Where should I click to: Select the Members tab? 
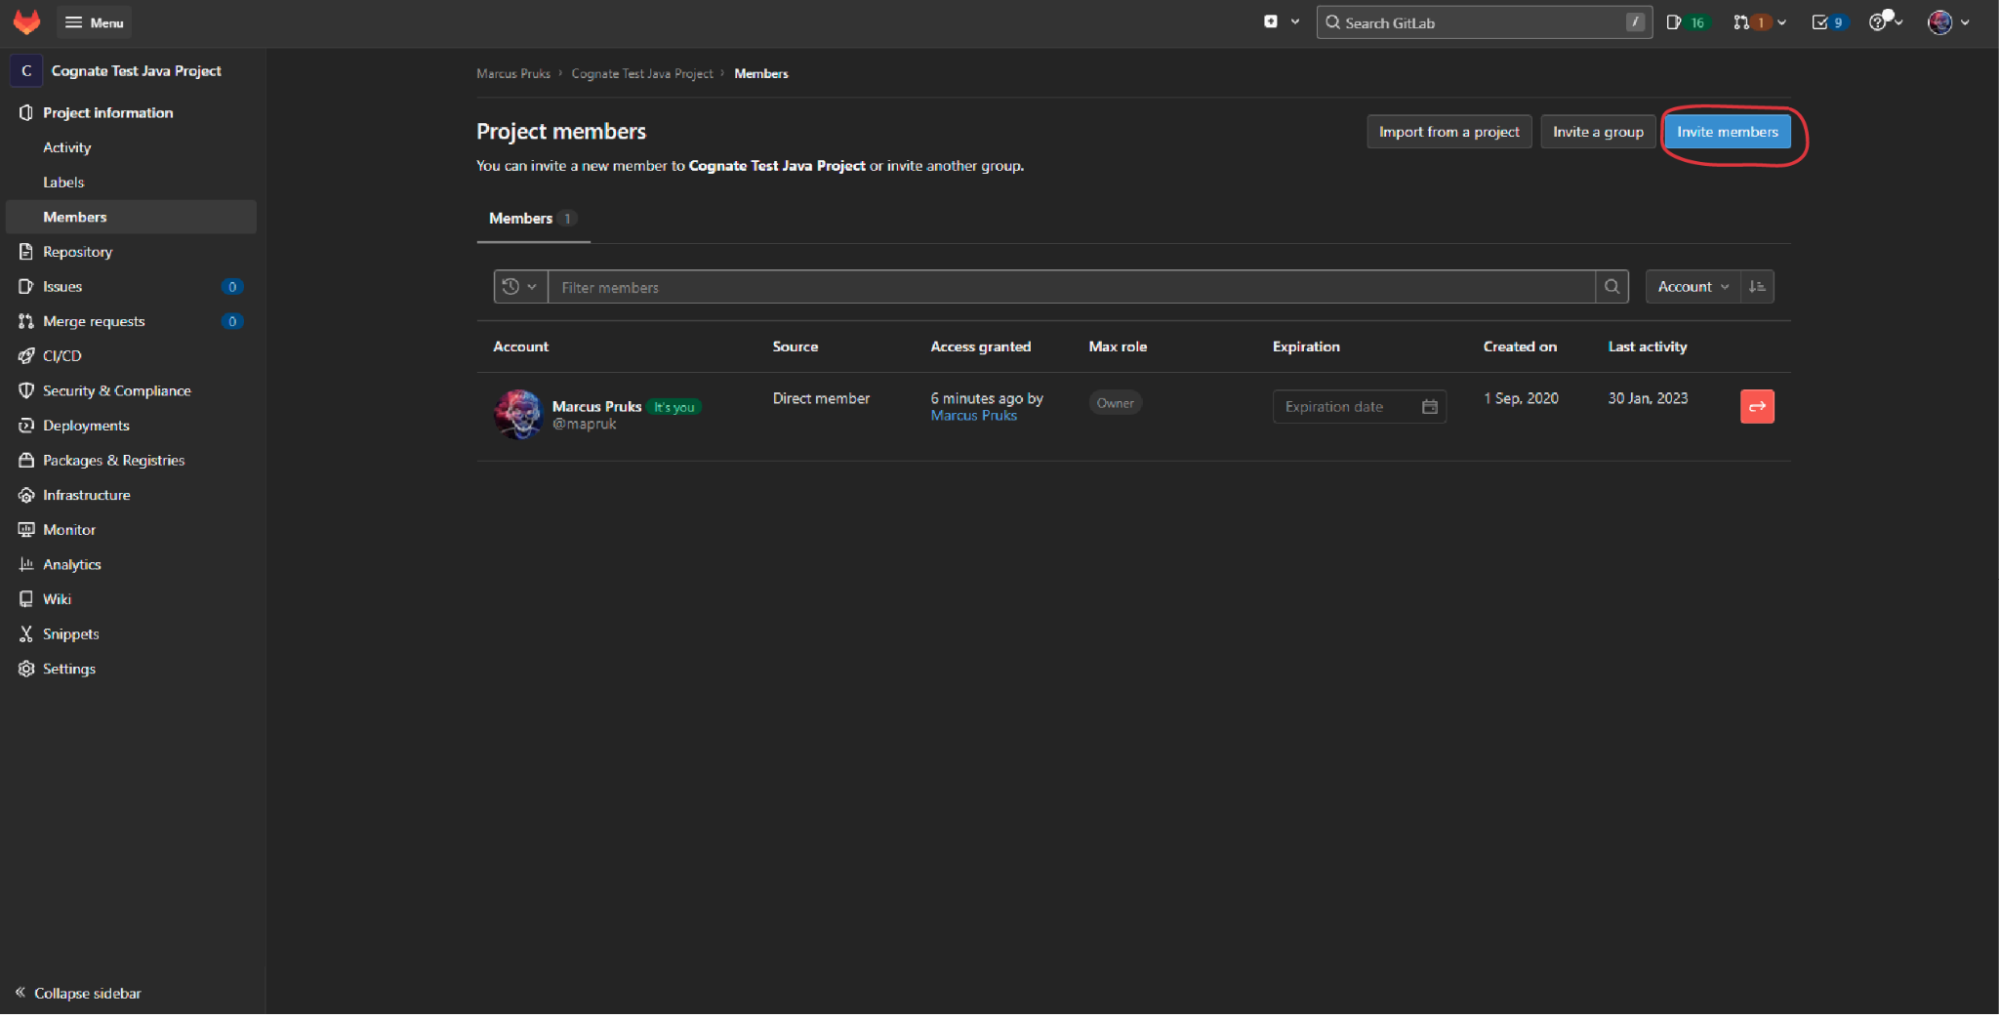tap(532, 218)
